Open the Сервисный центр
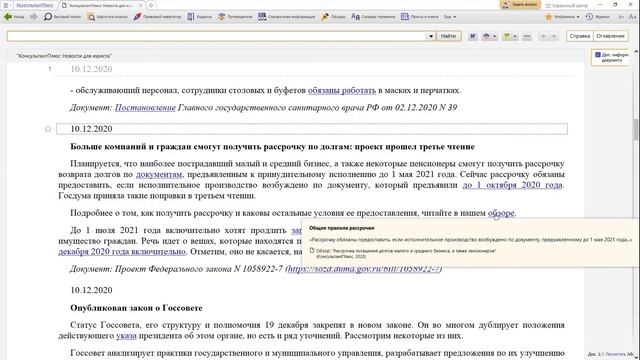 pos(567,5)
